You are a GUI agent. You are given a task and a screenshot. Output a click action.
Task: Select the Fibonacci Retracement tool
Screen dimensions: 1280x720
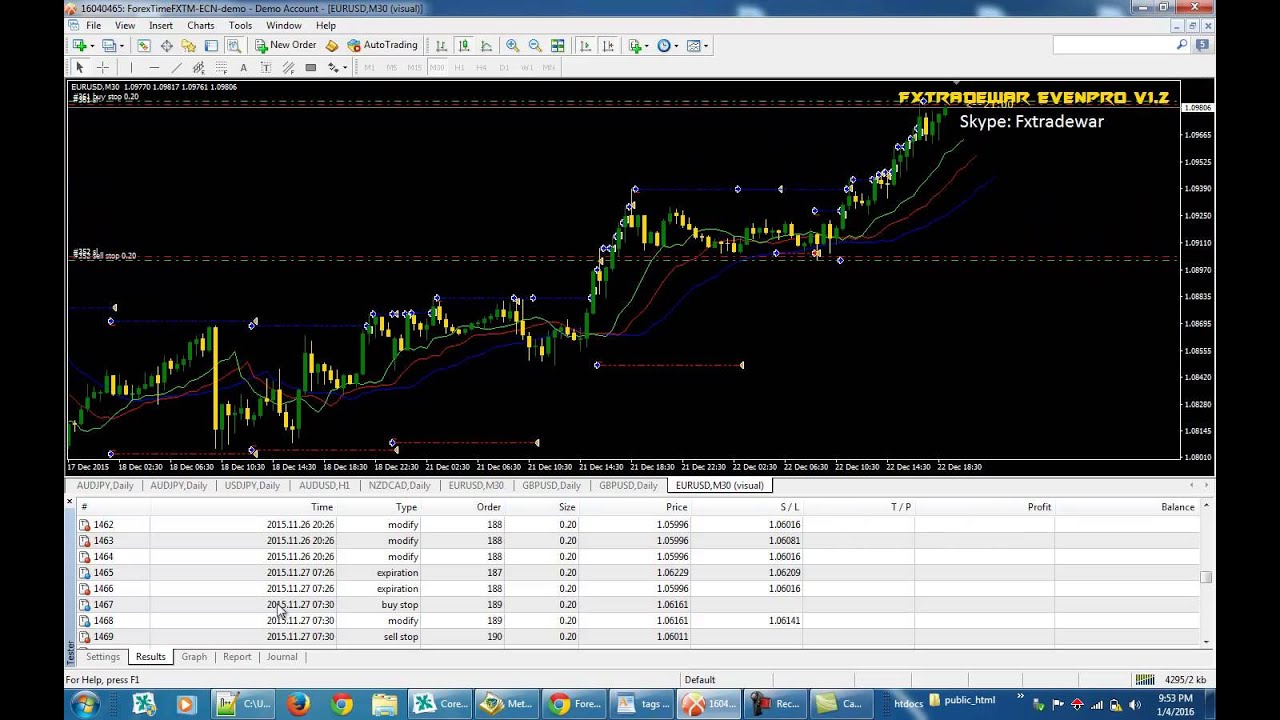220,68
